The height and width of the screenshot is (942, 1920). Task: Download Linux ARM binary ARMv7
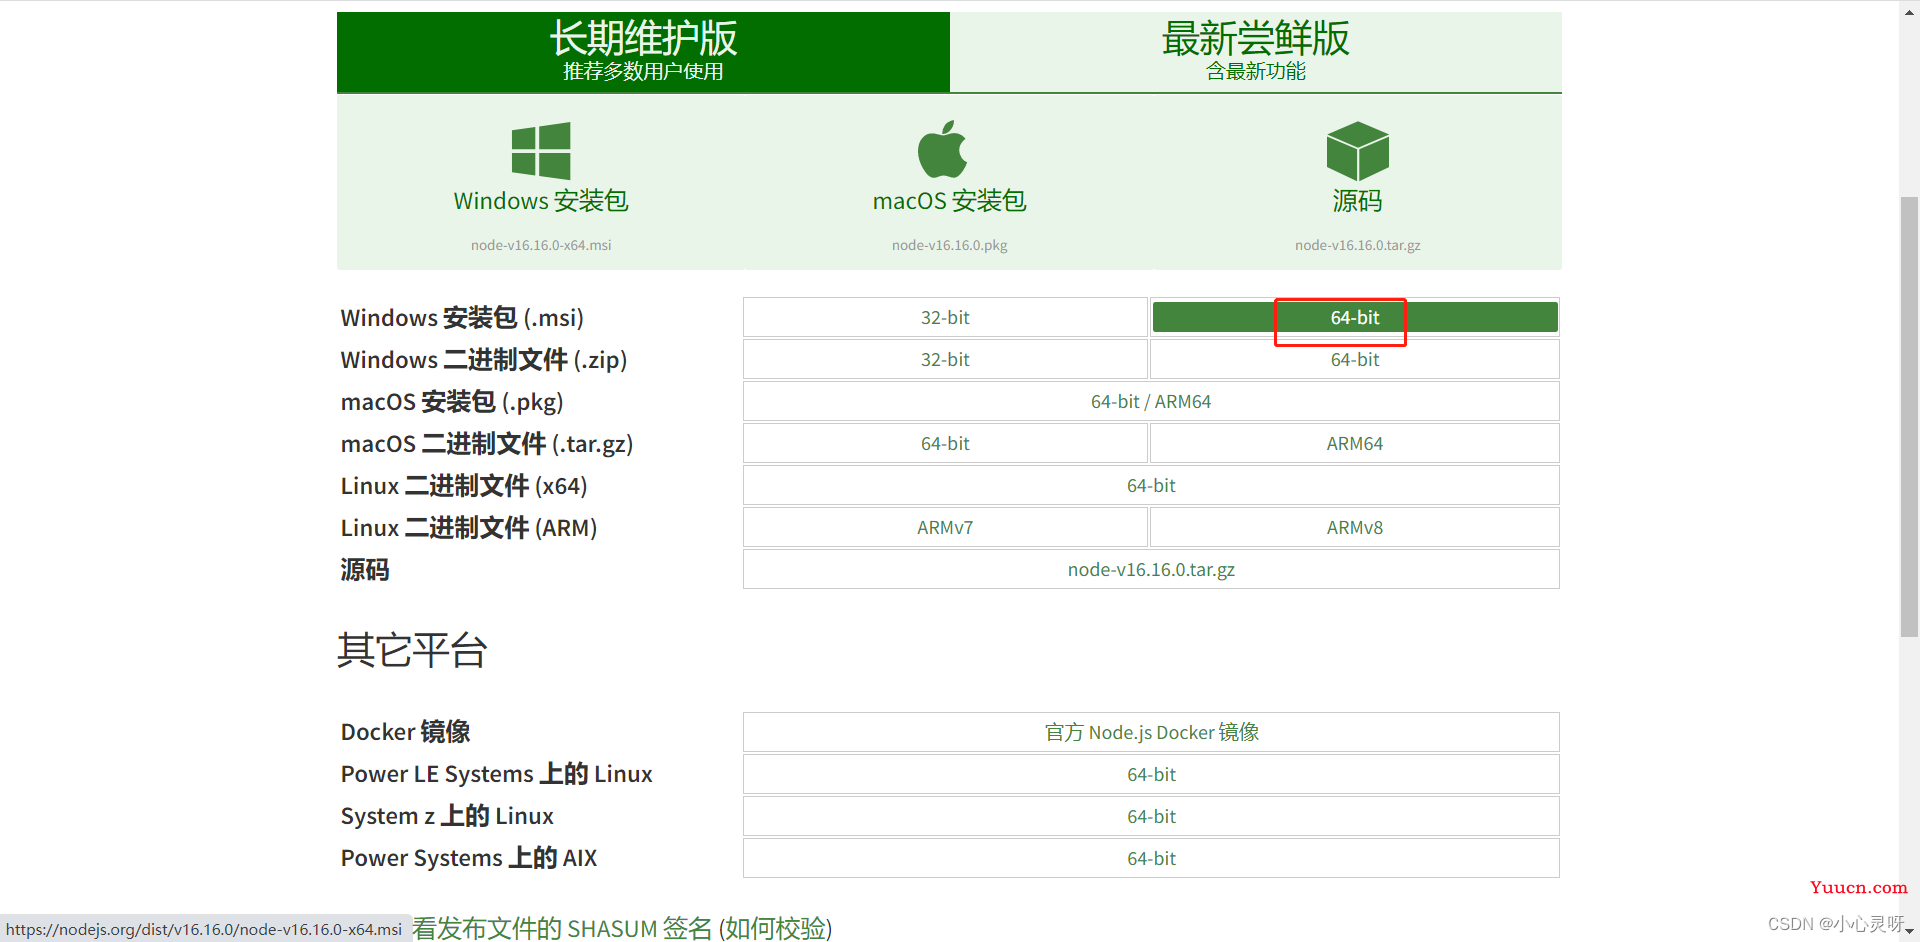[945, 527]
